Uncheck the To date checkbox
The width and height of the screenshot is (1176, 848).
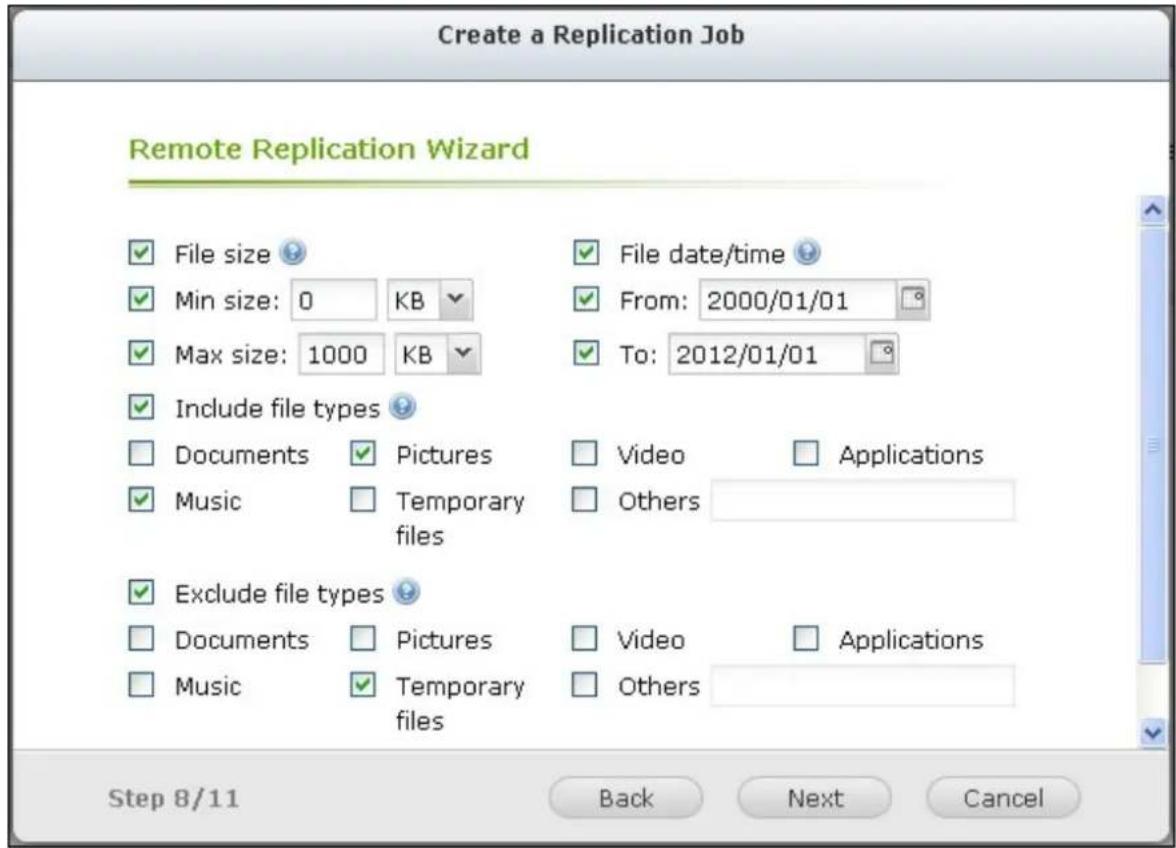586,353
